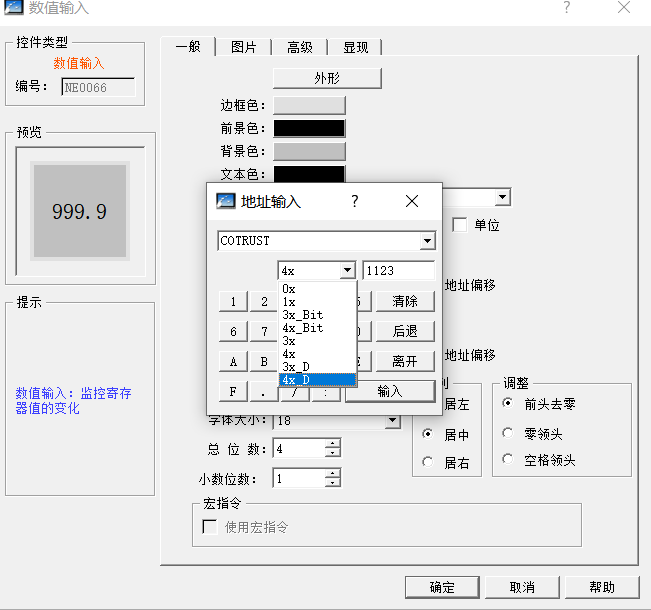Select the 居右 alignment radio button
This screenshot has height=610, width=651.
(427, 461)
